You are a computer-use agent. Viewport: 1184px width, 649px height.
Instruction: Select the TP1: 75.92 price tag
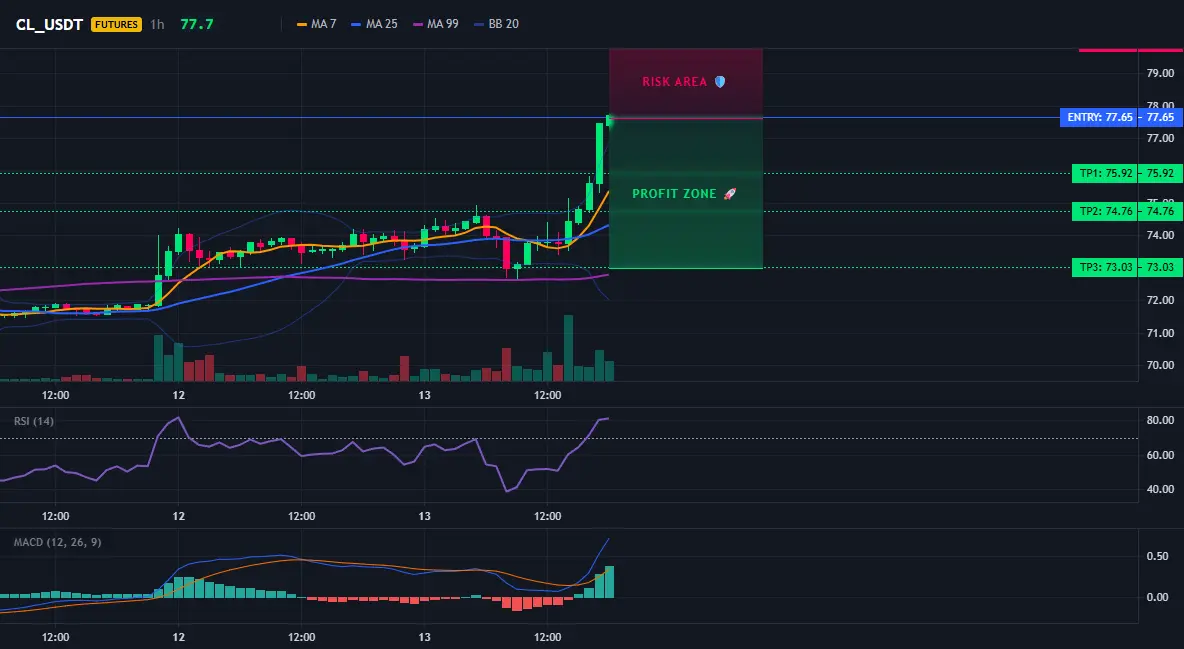pyautogui.click(x=1105, y=174)
